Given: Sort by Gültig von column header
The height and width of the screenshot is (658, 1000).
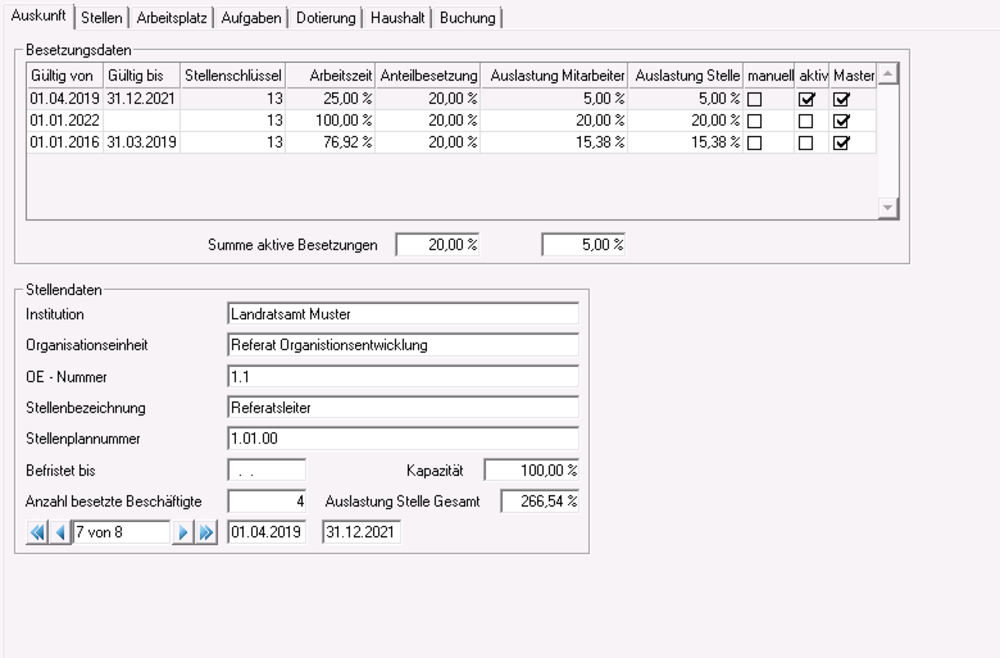Looking at the screenshot, I should point(62,76).
